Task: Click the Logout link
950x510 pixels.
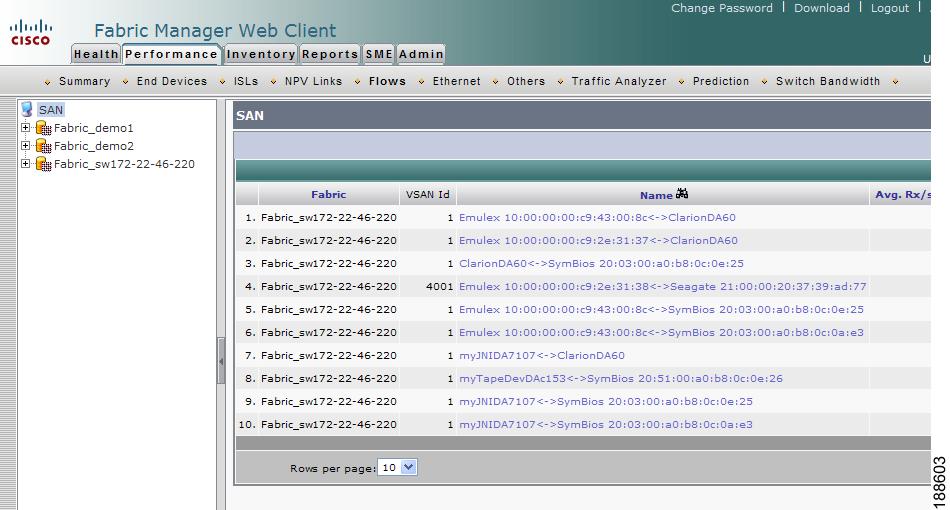Action: (889, 8)
